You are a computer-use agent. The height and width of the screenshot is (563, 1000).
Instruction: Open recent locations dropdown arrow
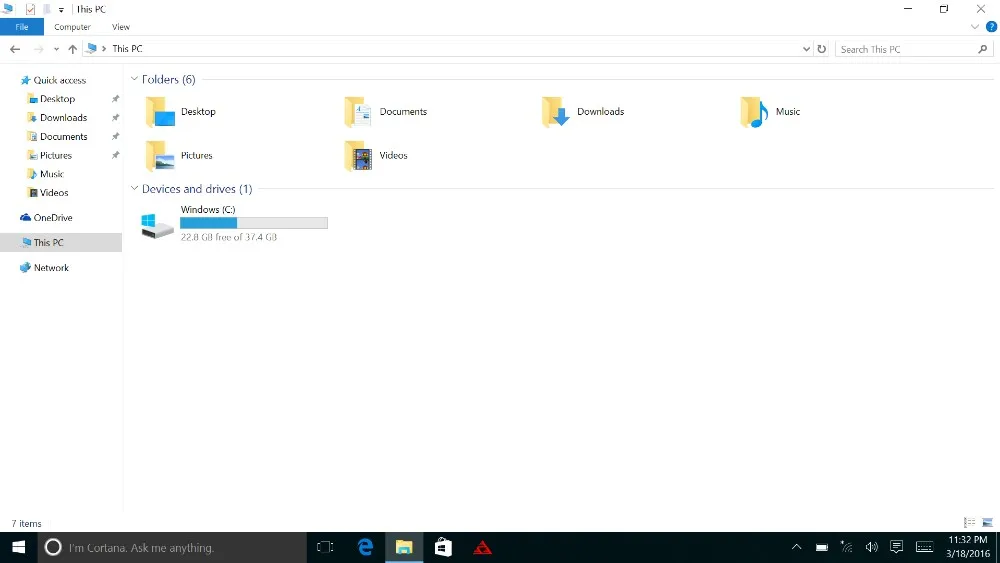coord(56,49)
